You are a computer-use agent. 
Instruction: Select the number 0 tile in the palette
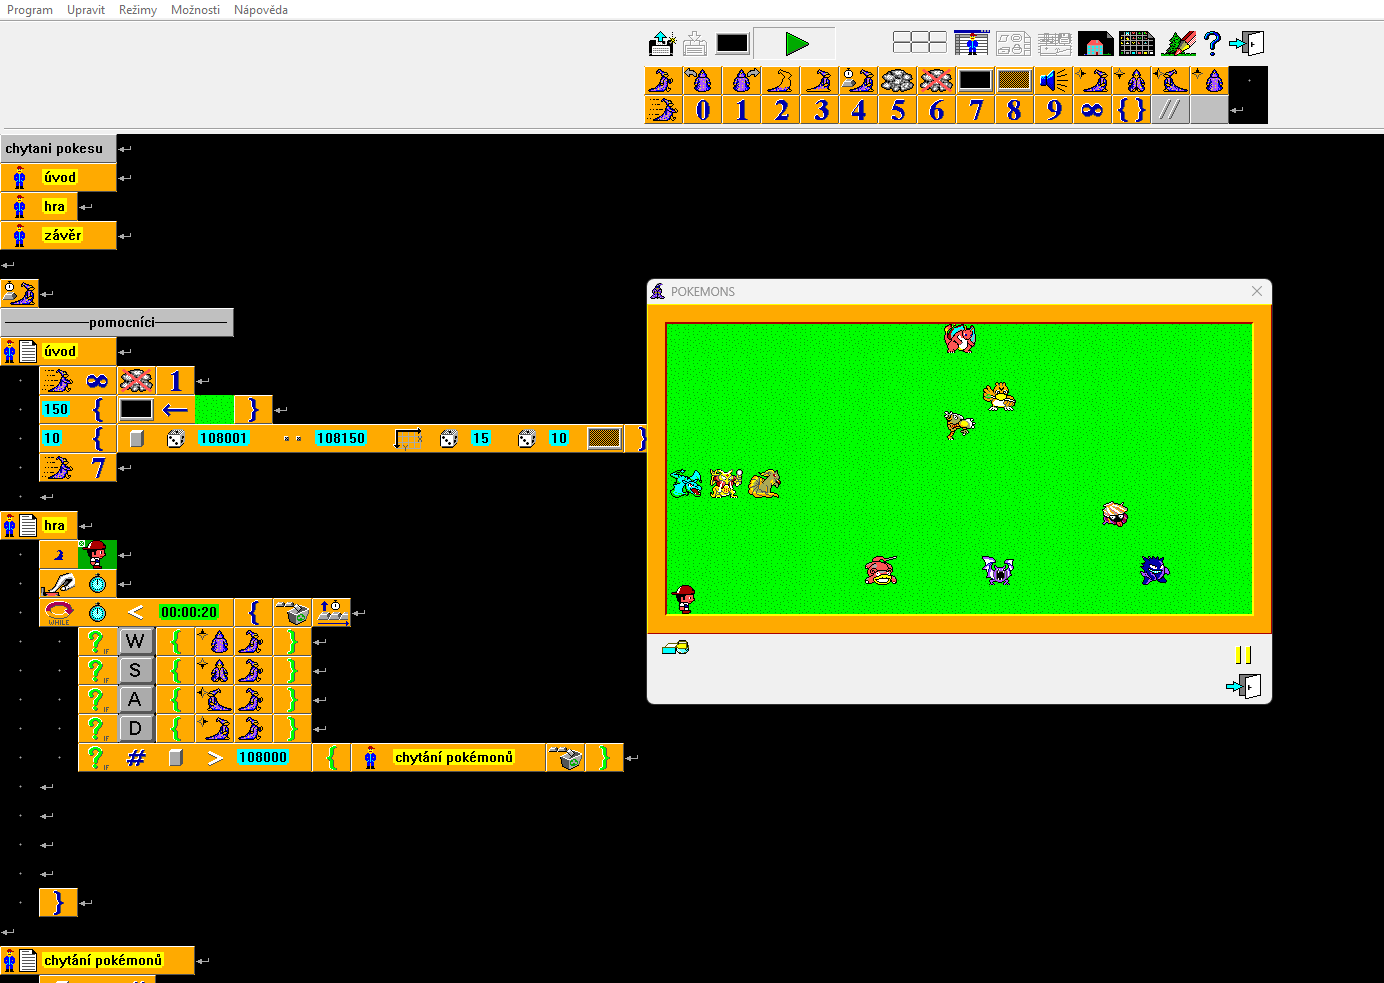click(x=703, y=110)
